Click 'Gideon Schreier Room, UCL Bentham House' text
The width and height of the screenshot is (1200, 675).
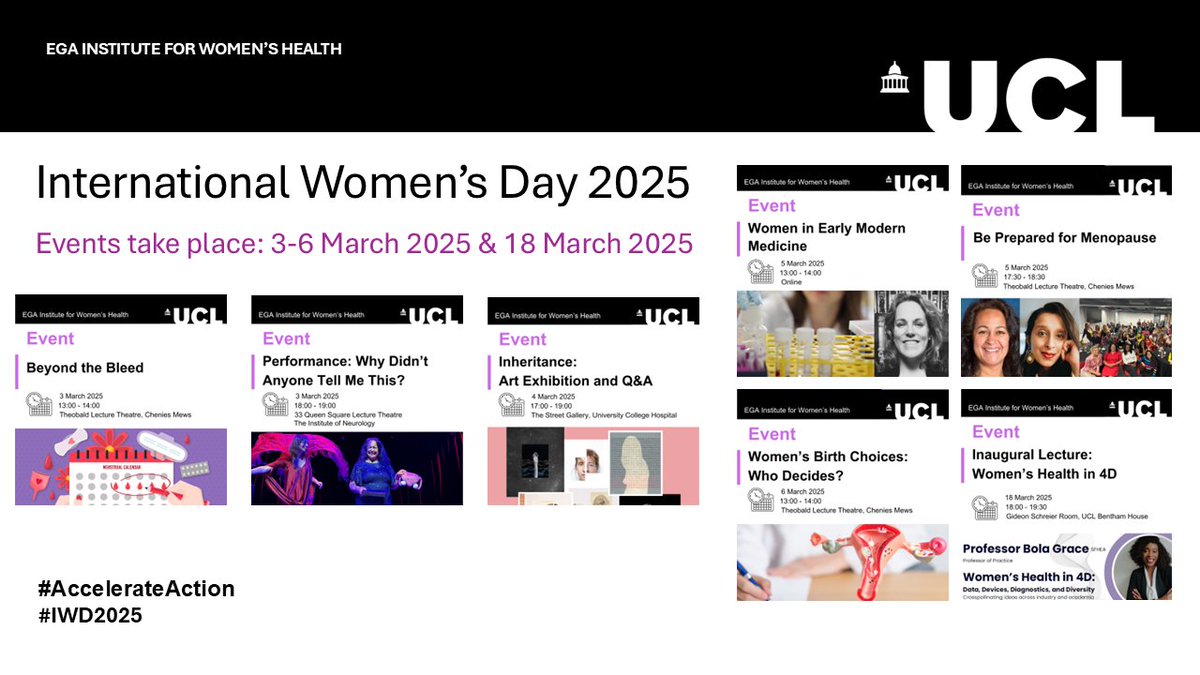tap(1076, 516)
